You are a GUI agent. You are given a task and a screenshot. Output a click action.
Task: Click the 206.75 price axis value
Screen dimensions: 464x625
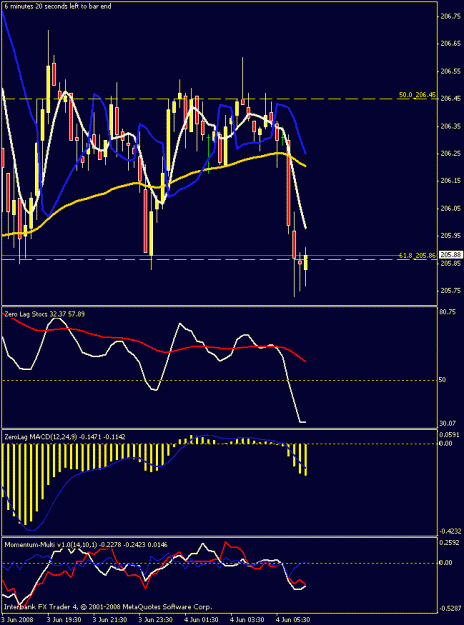pos(450,16)
